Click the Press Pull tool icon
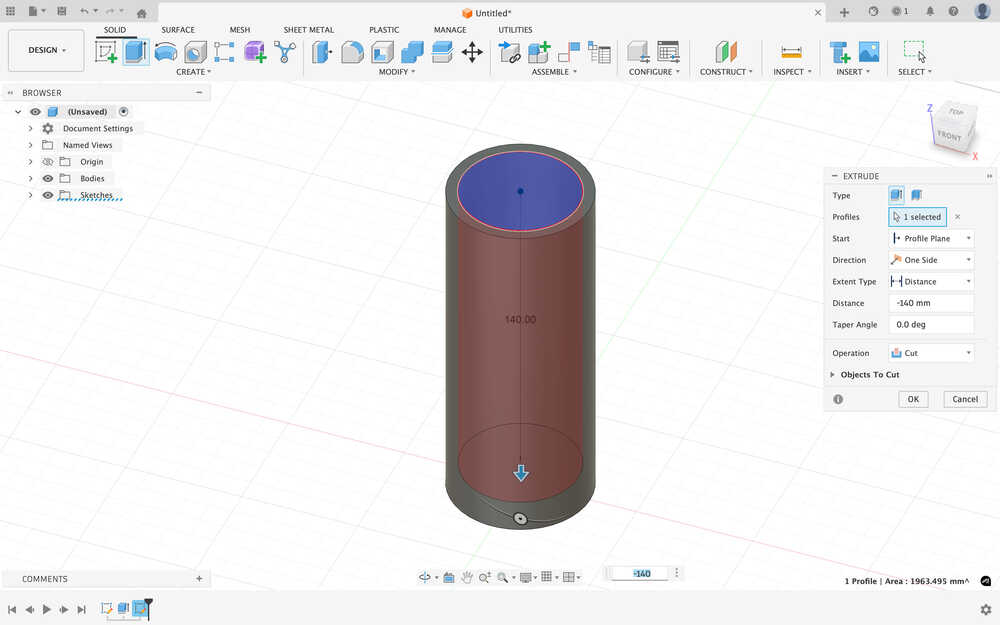The image size is (1000, 625). [322, 52]
